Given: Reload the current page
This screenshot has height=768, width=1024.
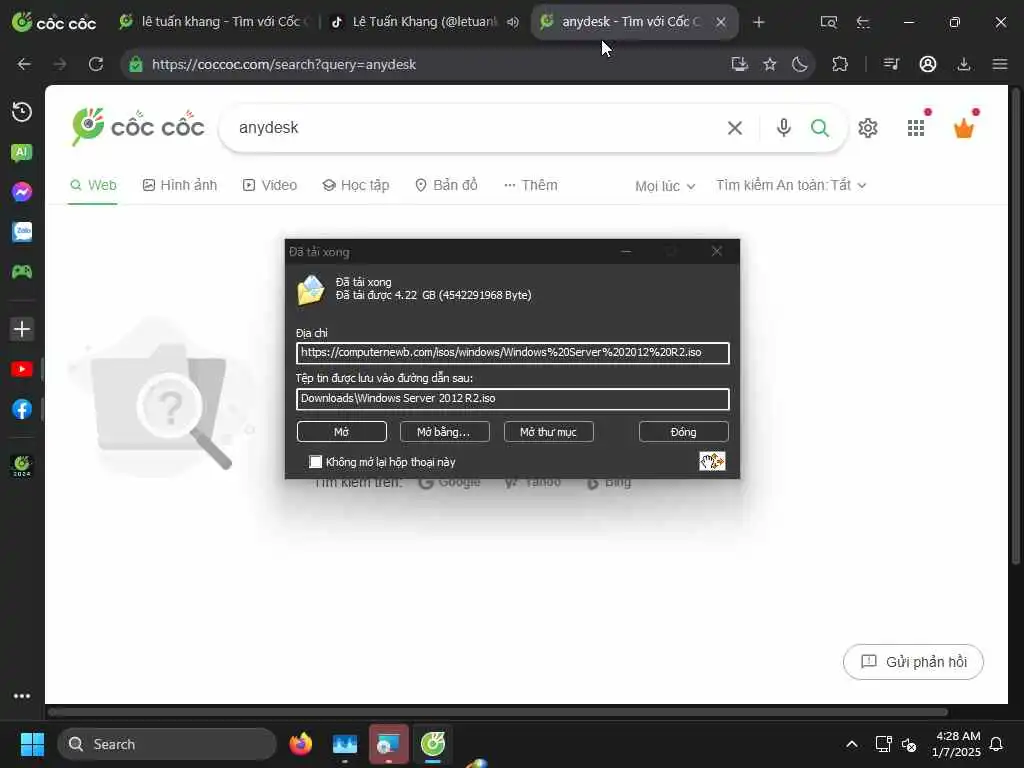Looking at the screenshot, I should tap(96, 64).
